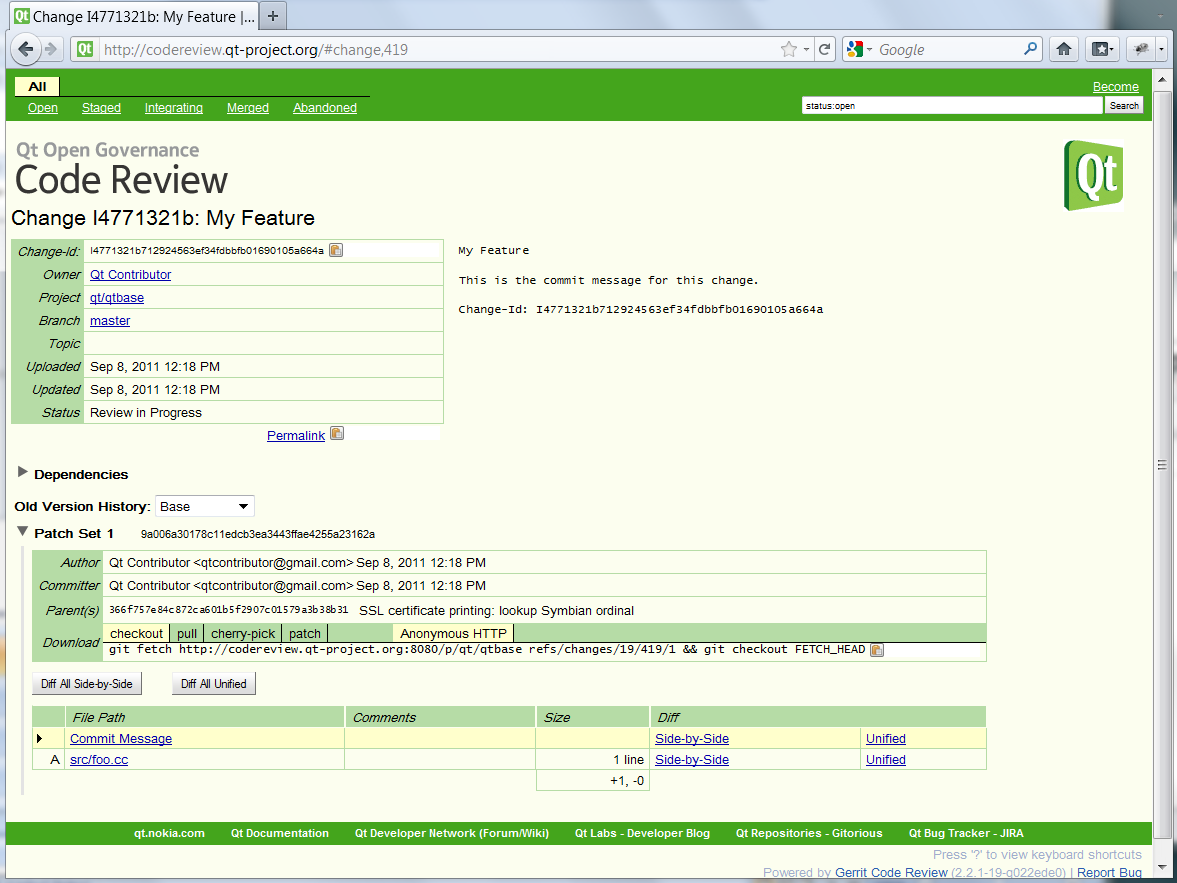Screen dimensions: 1177x883
Task: Click the 'Review in Progress' status text
Action: click(x=146, y=412)
